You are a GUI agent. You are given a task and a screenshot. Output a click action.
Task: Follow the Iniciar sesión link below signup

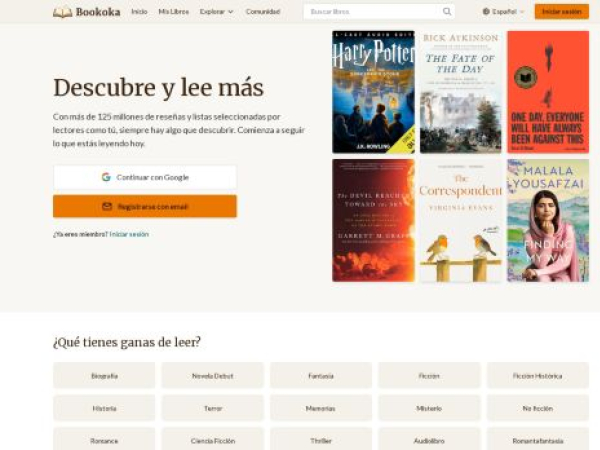click(x=129, y=234)
